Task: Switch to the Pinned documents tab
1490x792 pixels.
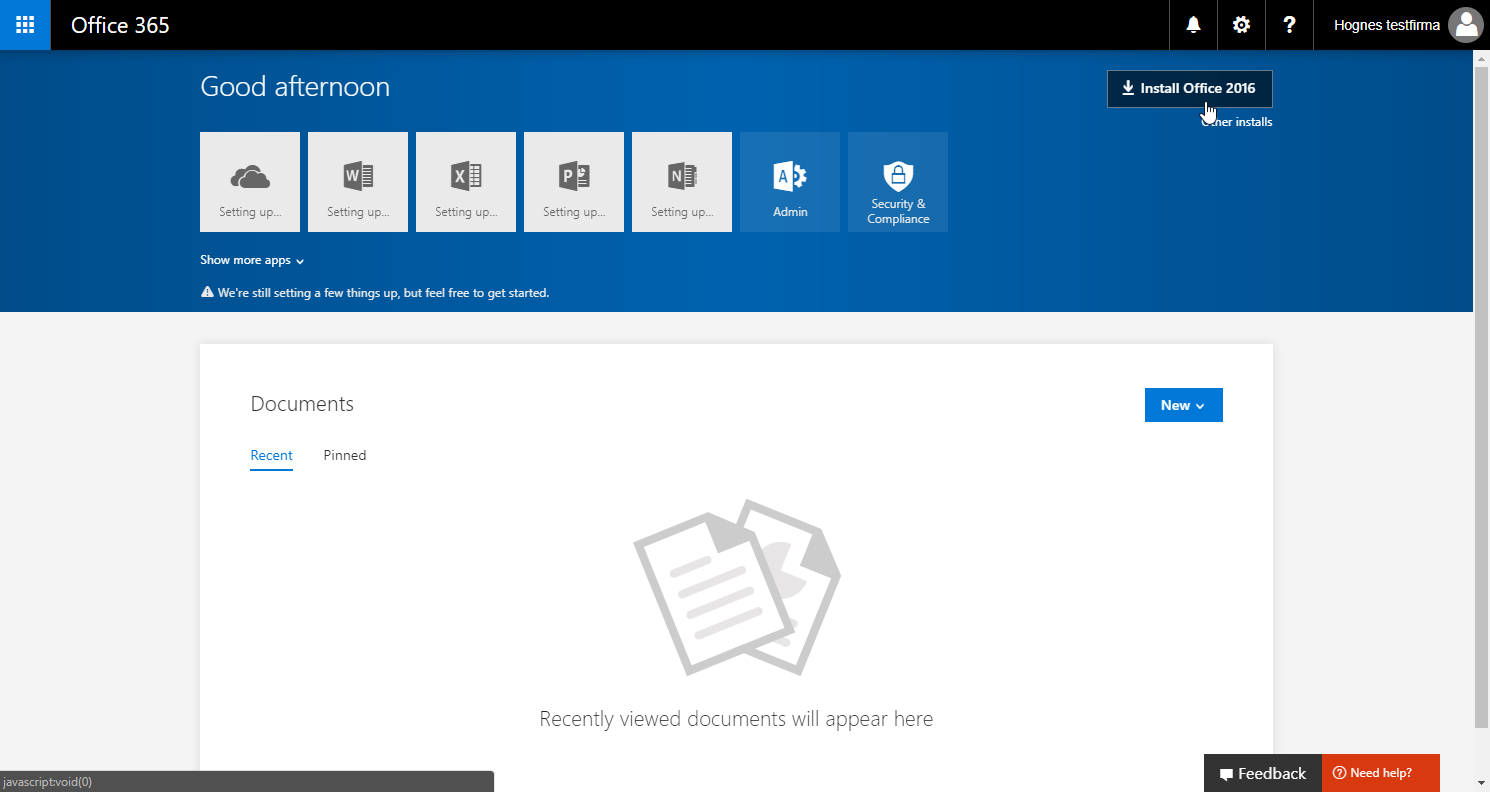Action: coord(345,456)
